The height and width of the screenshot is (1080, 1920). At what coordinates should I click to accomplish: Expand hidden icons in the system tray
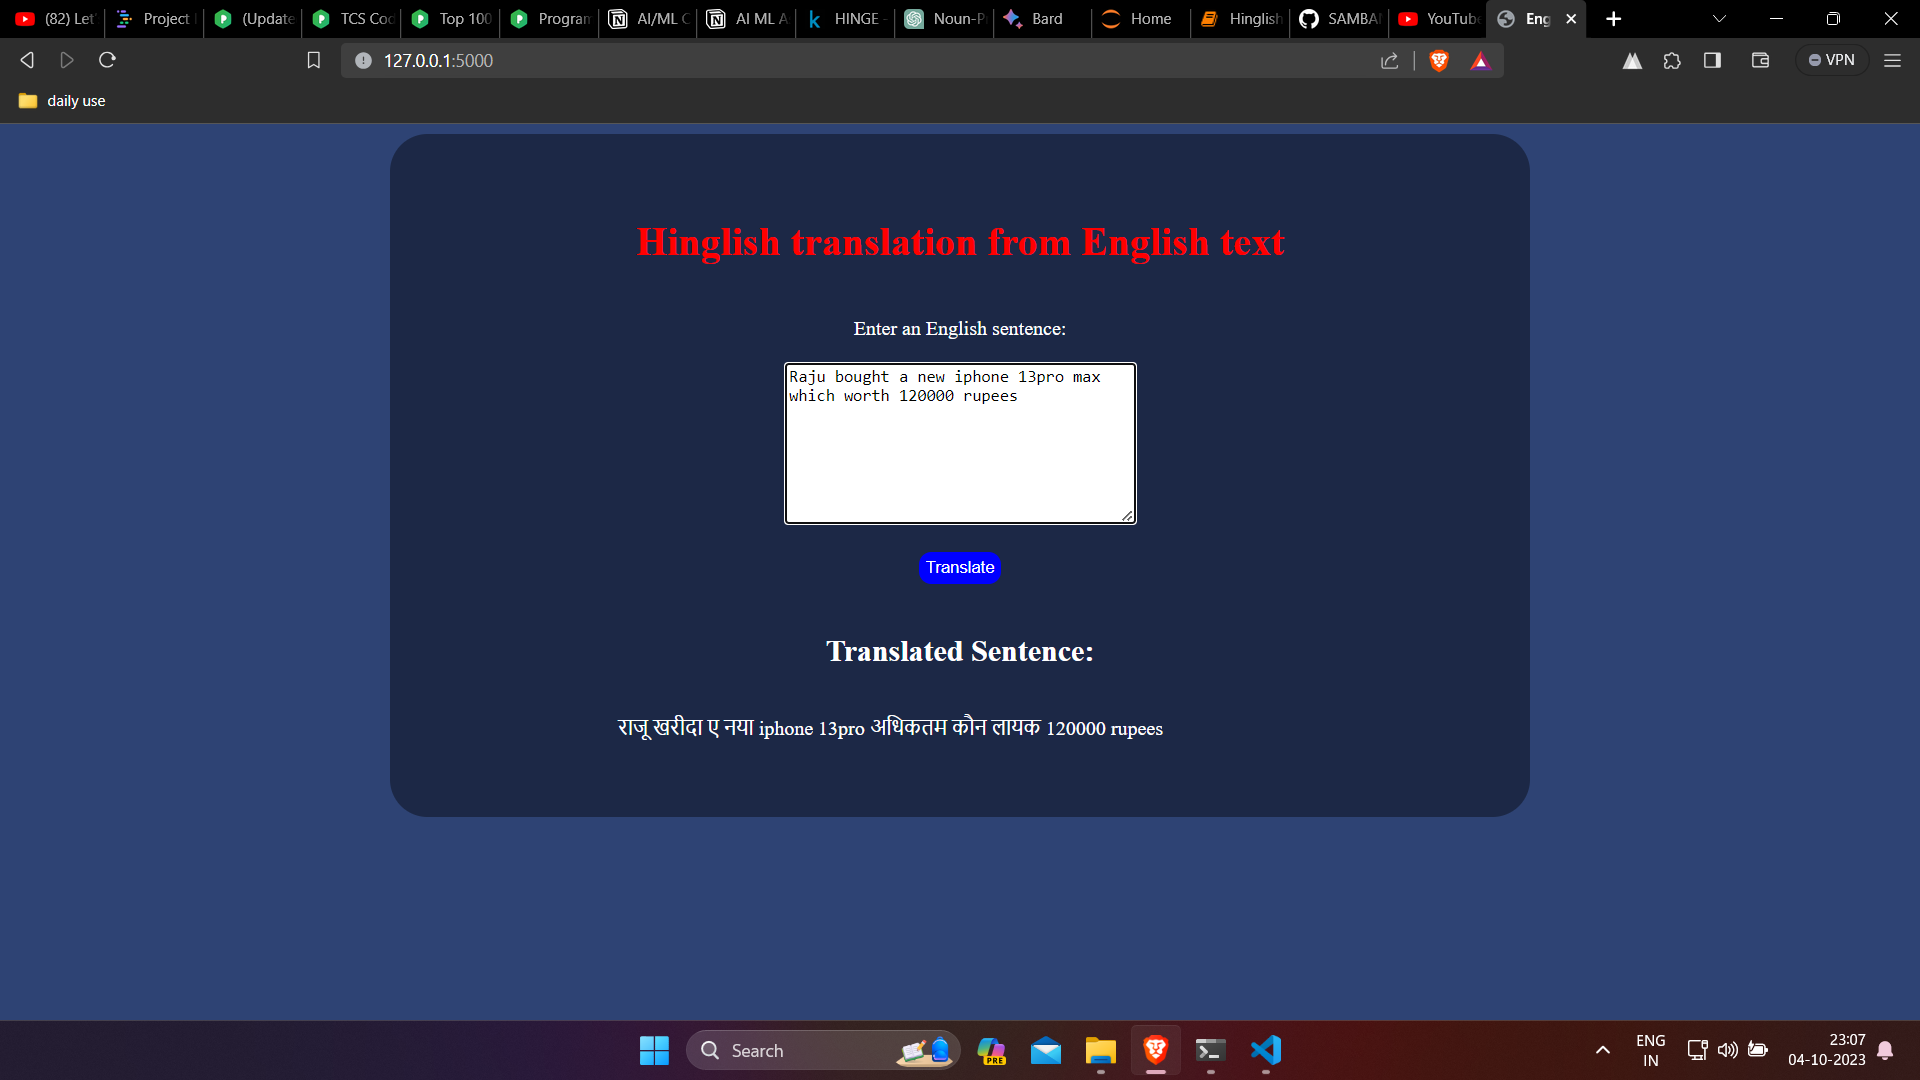[x=1602, y=1051]
